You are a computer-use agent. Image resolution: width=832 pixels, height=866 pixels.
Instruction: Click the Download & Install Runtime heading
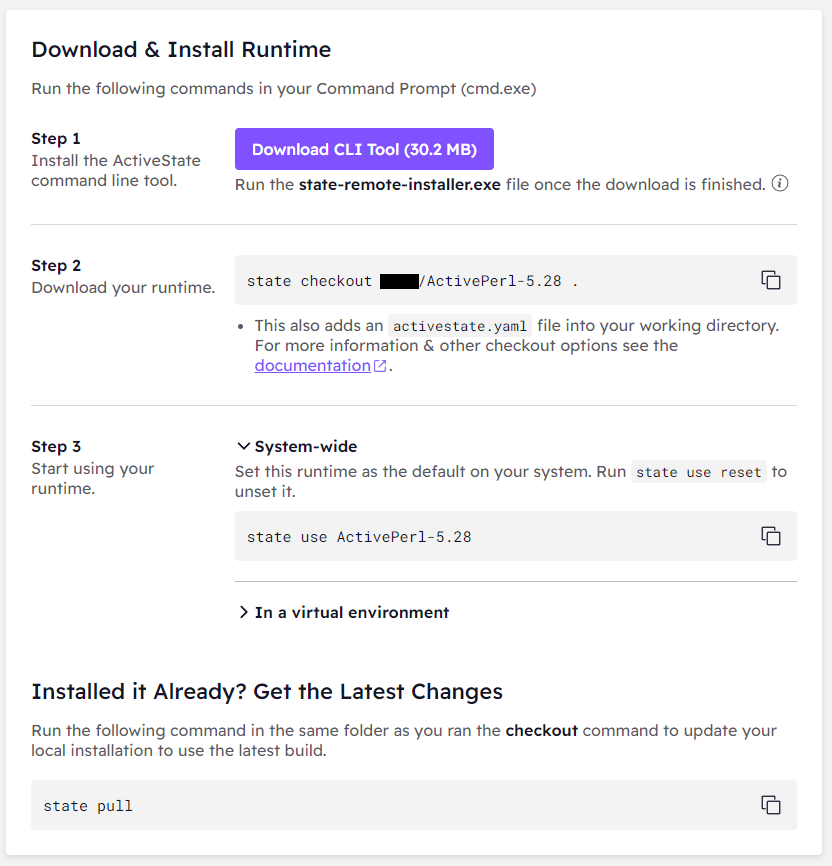181,49
